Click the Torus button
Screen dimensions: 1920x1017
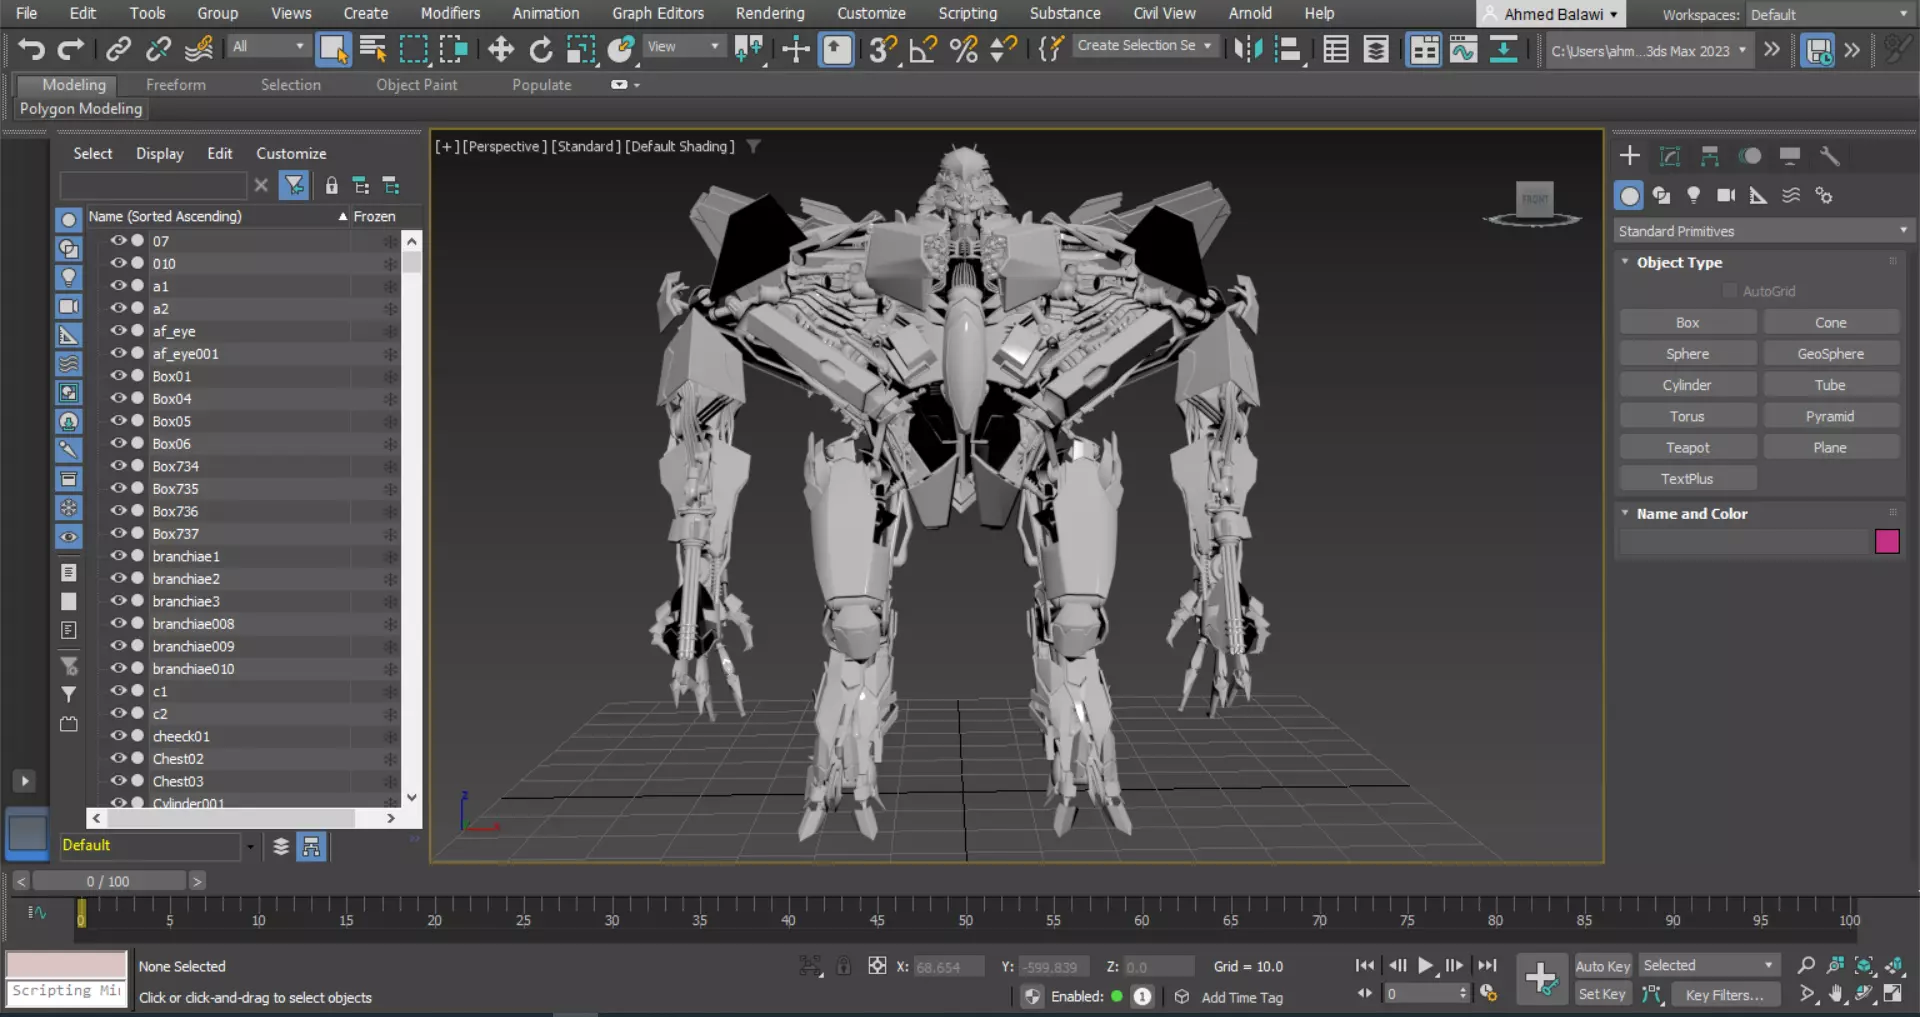click(x=1687, y=416)
